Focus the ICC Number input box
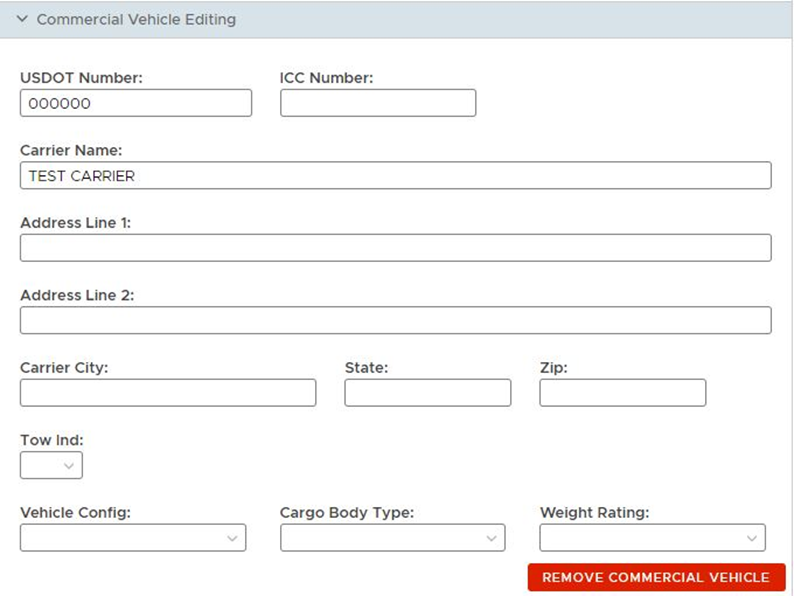 pos(378,103)
